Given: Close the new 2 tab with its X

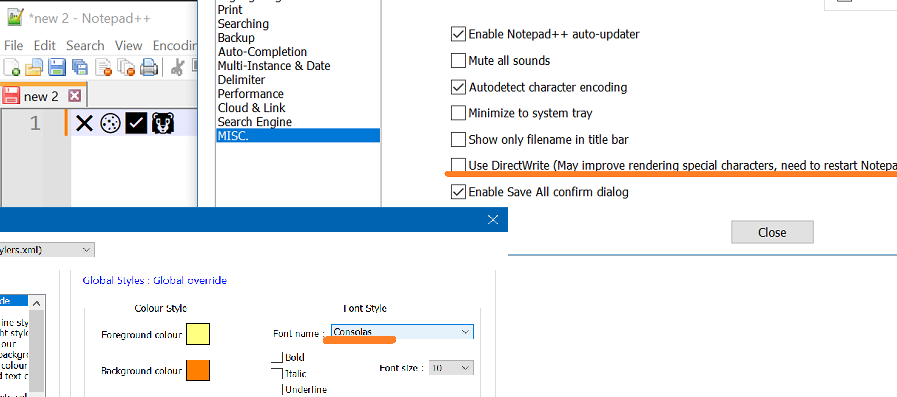Looking at the screenshot, I should pyautogui.click(x=75, y=95).
